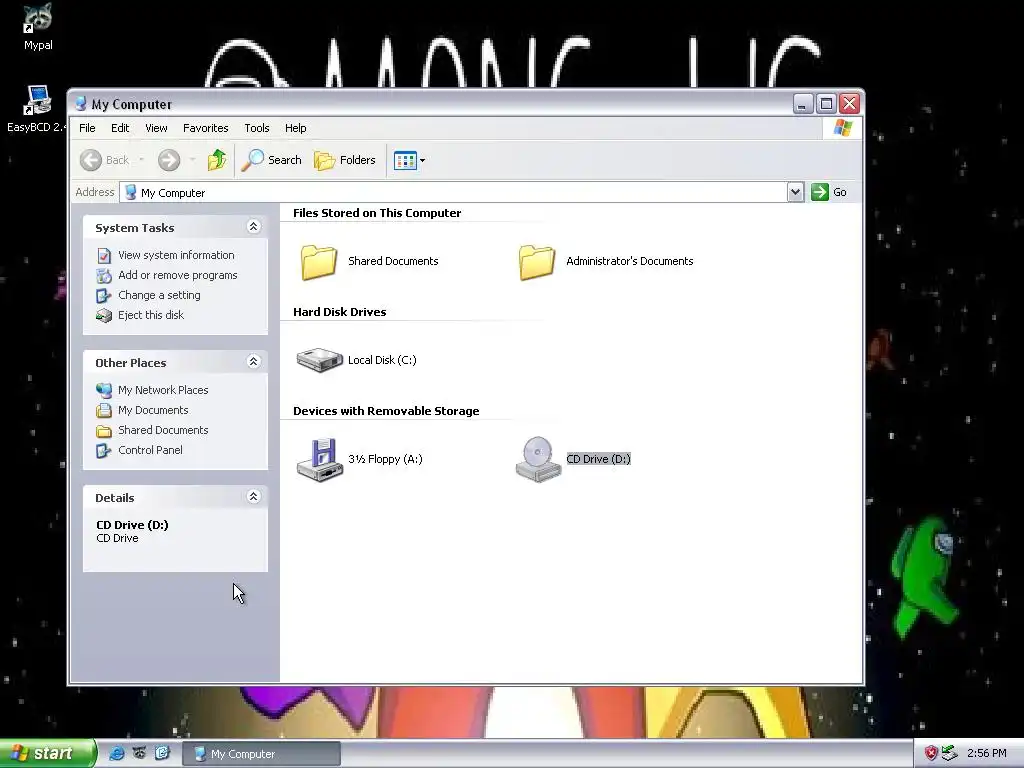Click the Windows flag logo throbber
Screen dimensions: 1024x768
pyautogui.click(x=842, y=128)
